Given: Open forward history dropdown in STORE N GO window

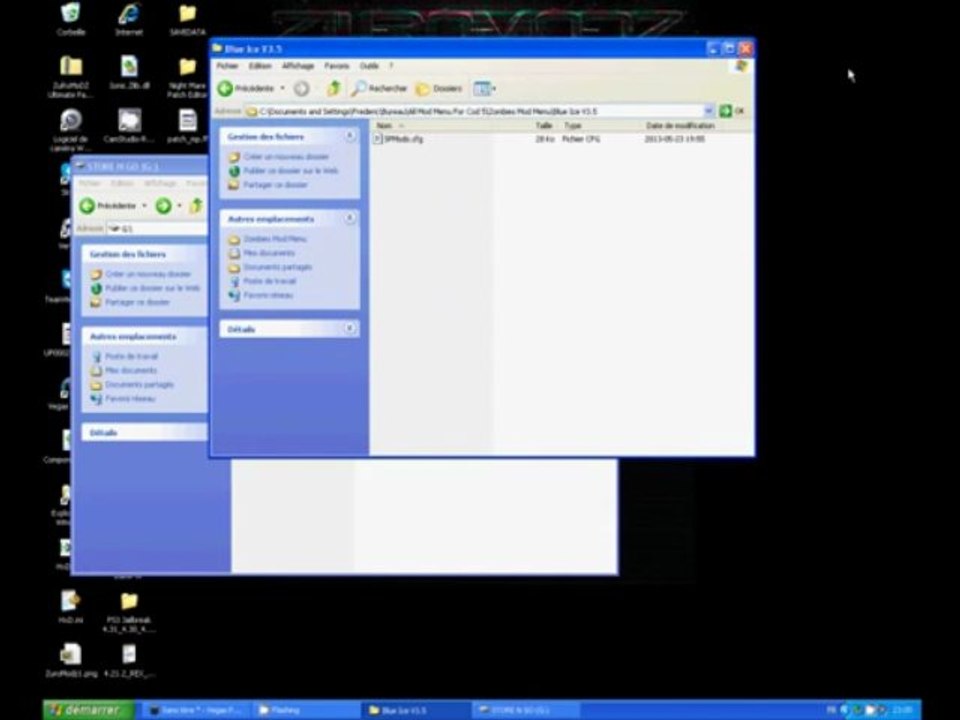Looking at the screenshot, I should click(179, 206).
